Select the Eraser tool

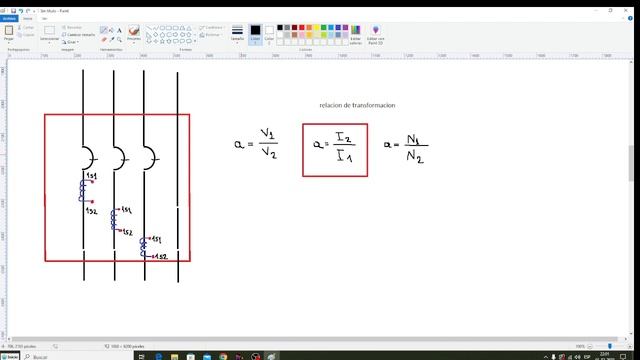pyautogui.click(x=104, y=40)
